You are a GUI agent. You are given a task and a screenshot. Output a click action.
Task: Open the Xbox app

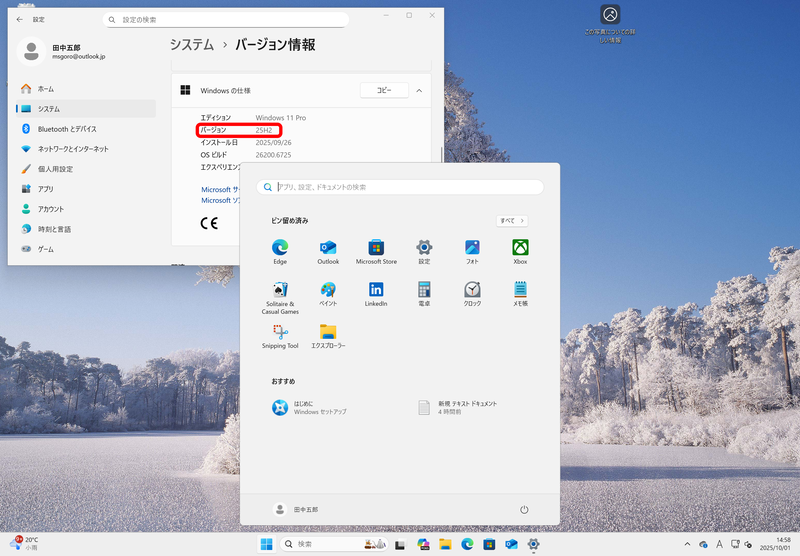pos(520,251)
